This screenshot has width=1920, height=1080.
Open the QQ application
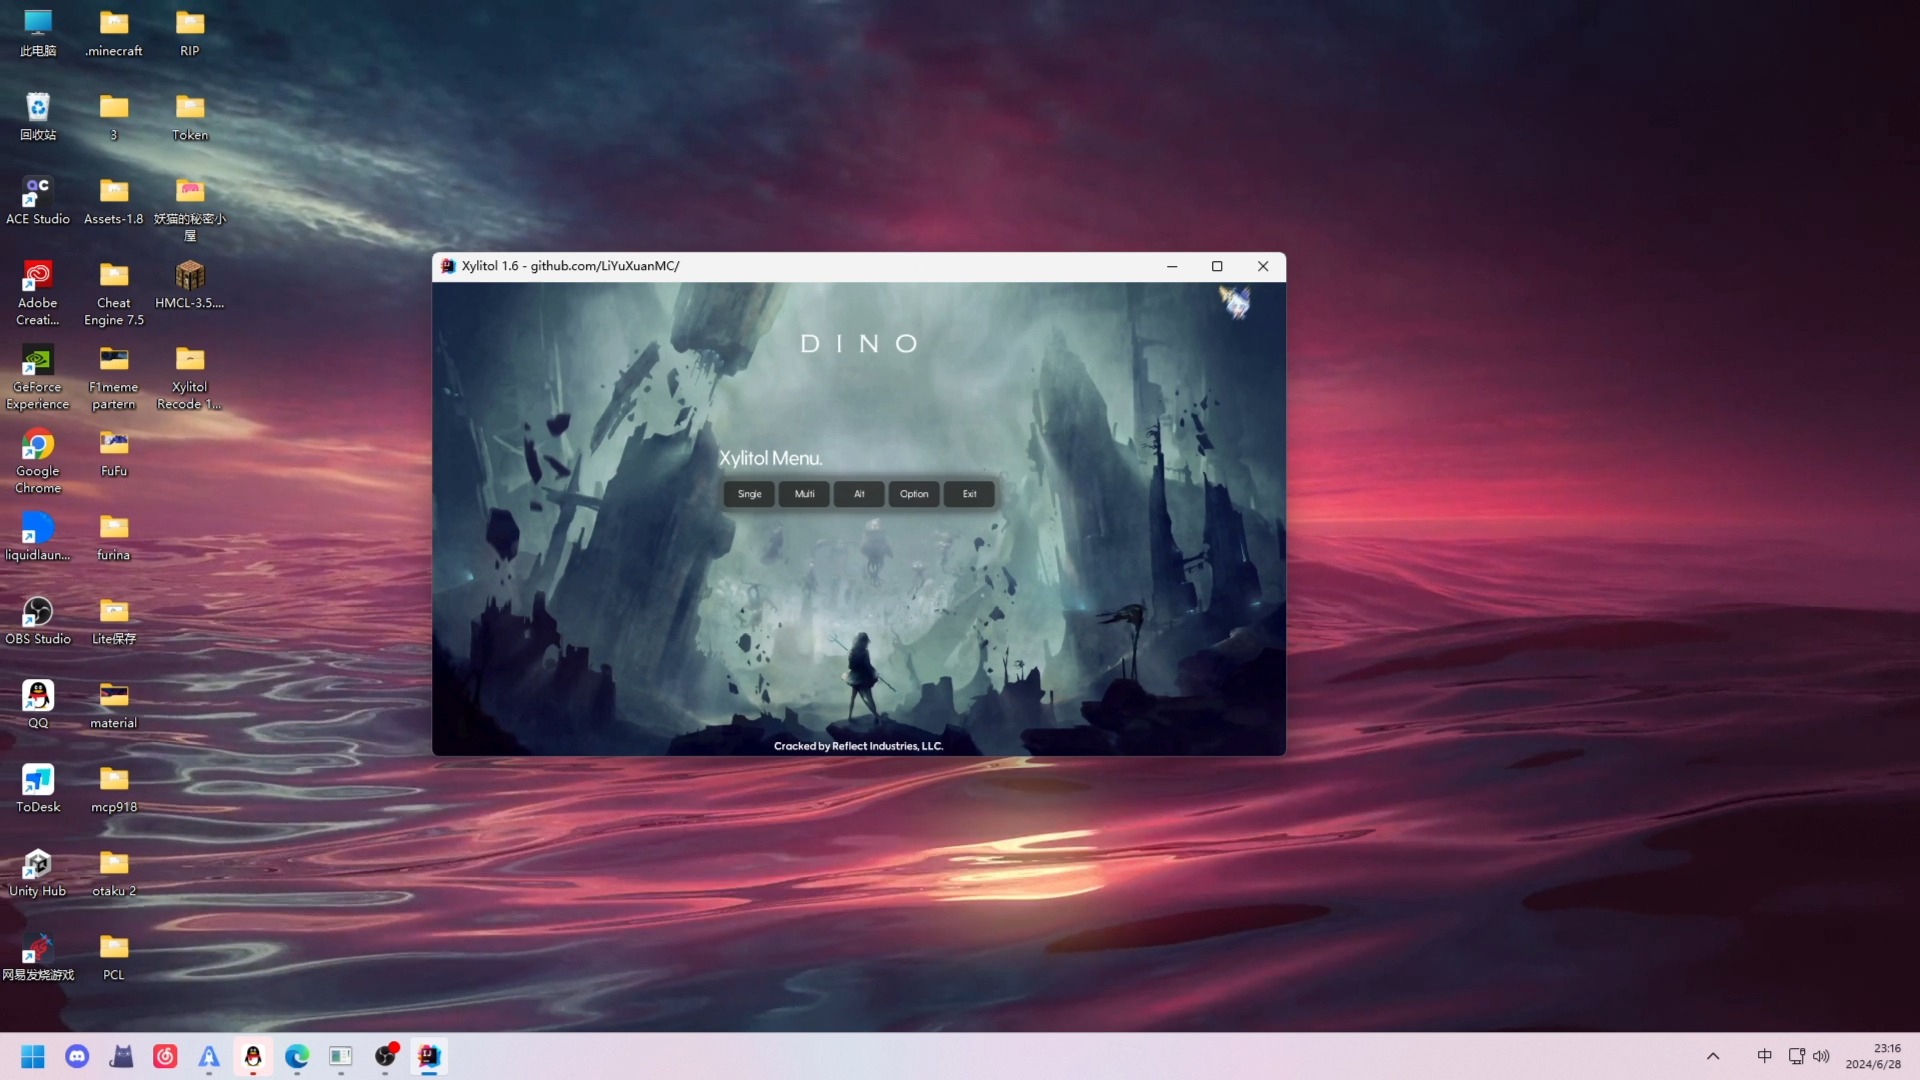coord(37,694)
